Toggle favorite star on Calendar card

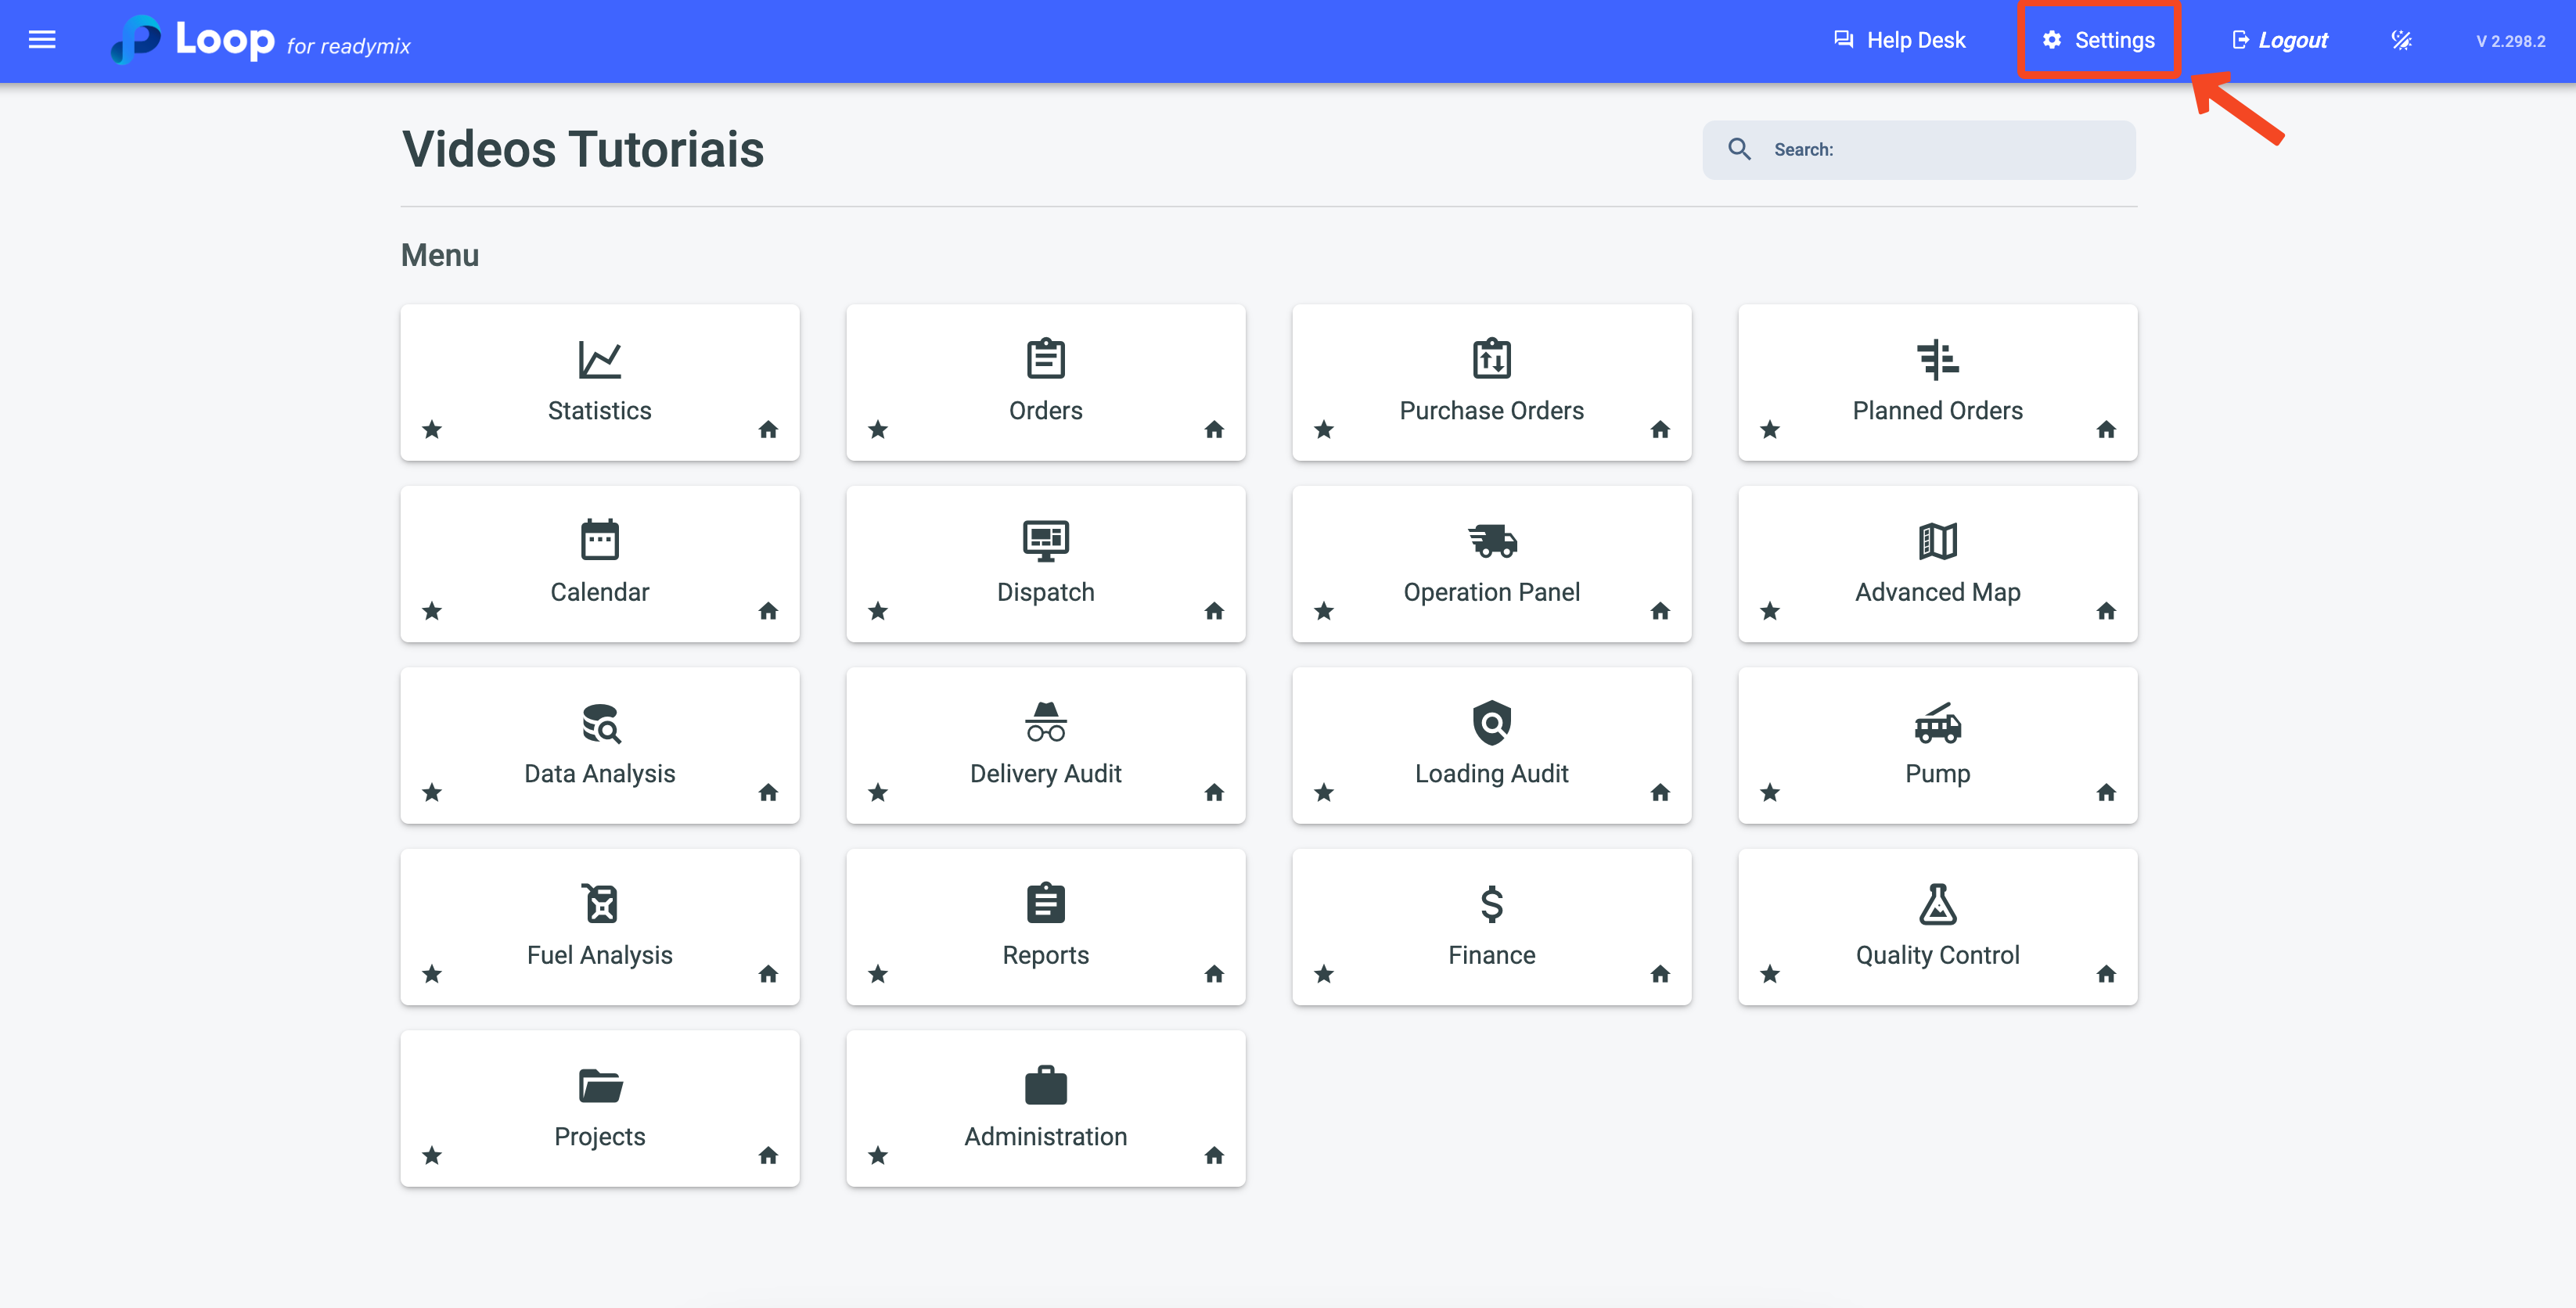(x=432, y=611)
